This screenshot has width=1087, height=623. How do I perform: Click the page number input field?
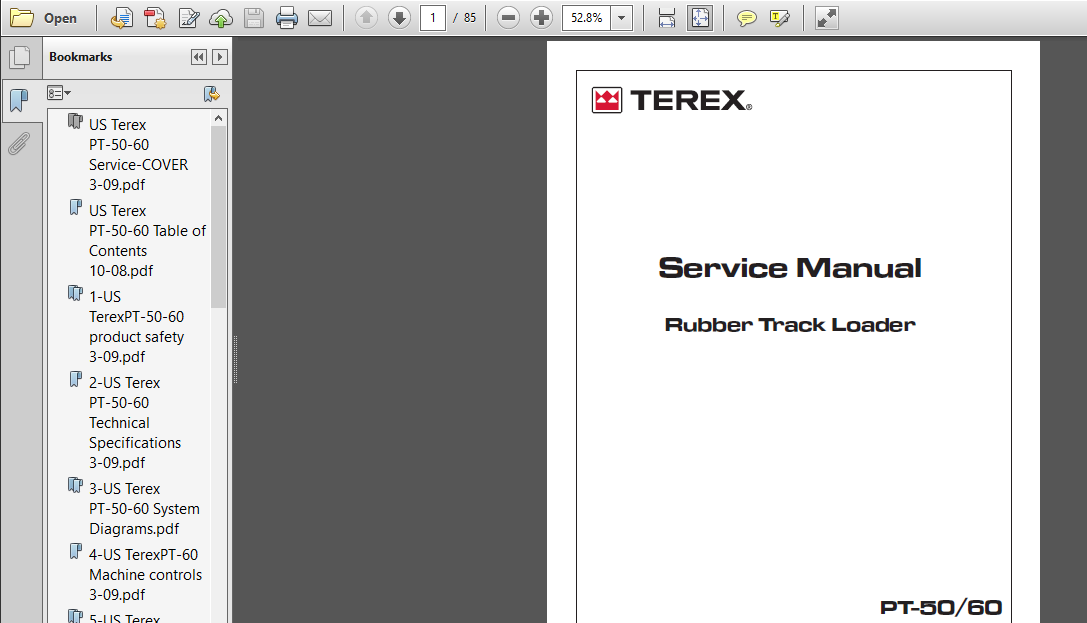433,18
